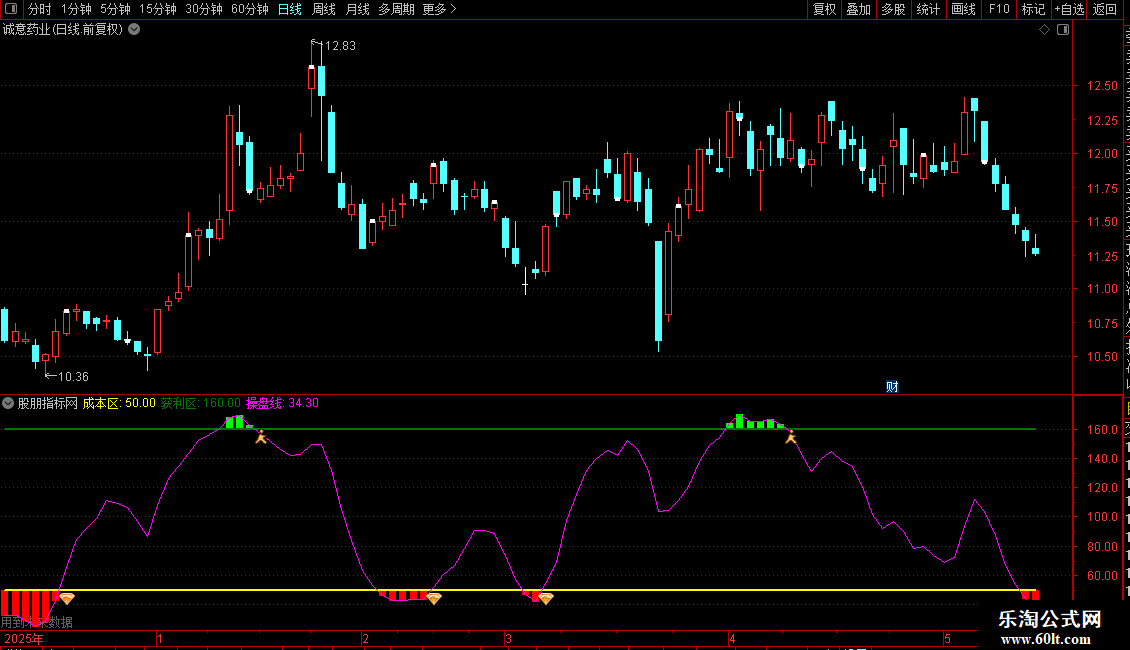Click the 返回 back button
The image size is (1130, 650).
pyautogui.click(x=1104, y=9)
